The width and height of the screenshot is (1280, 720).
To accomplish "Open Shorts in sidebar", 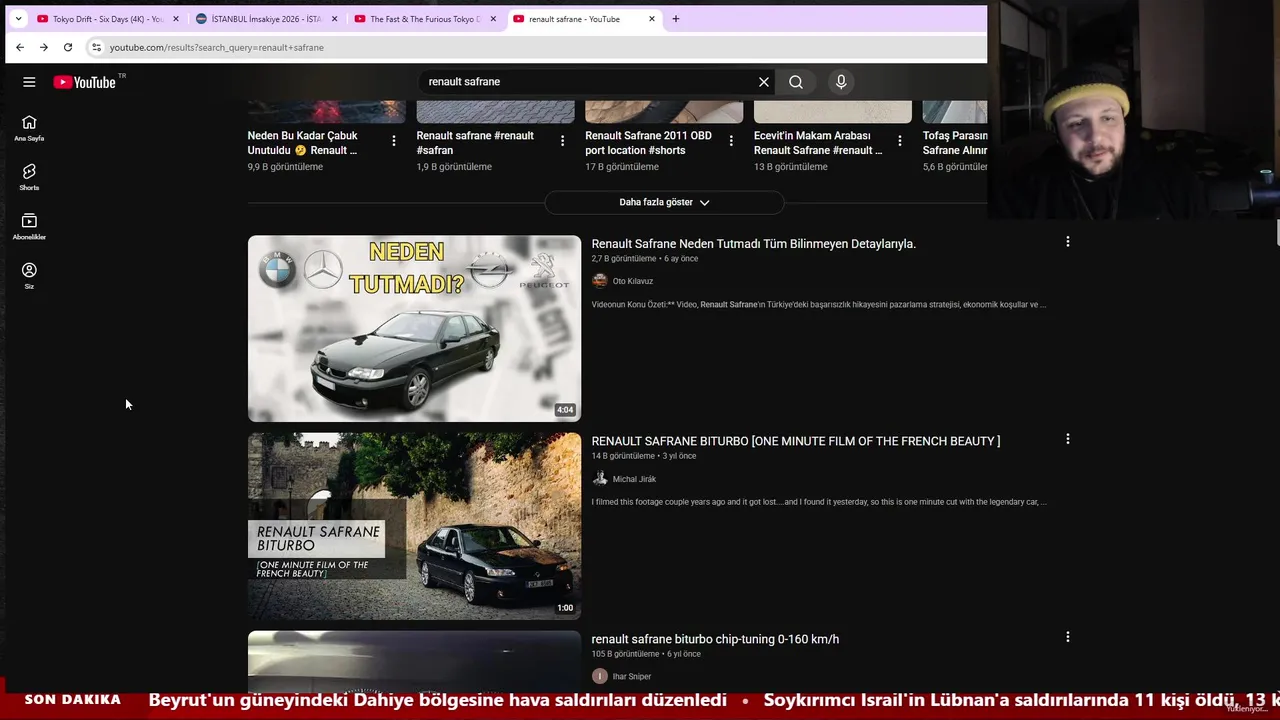I will [29, 177].
